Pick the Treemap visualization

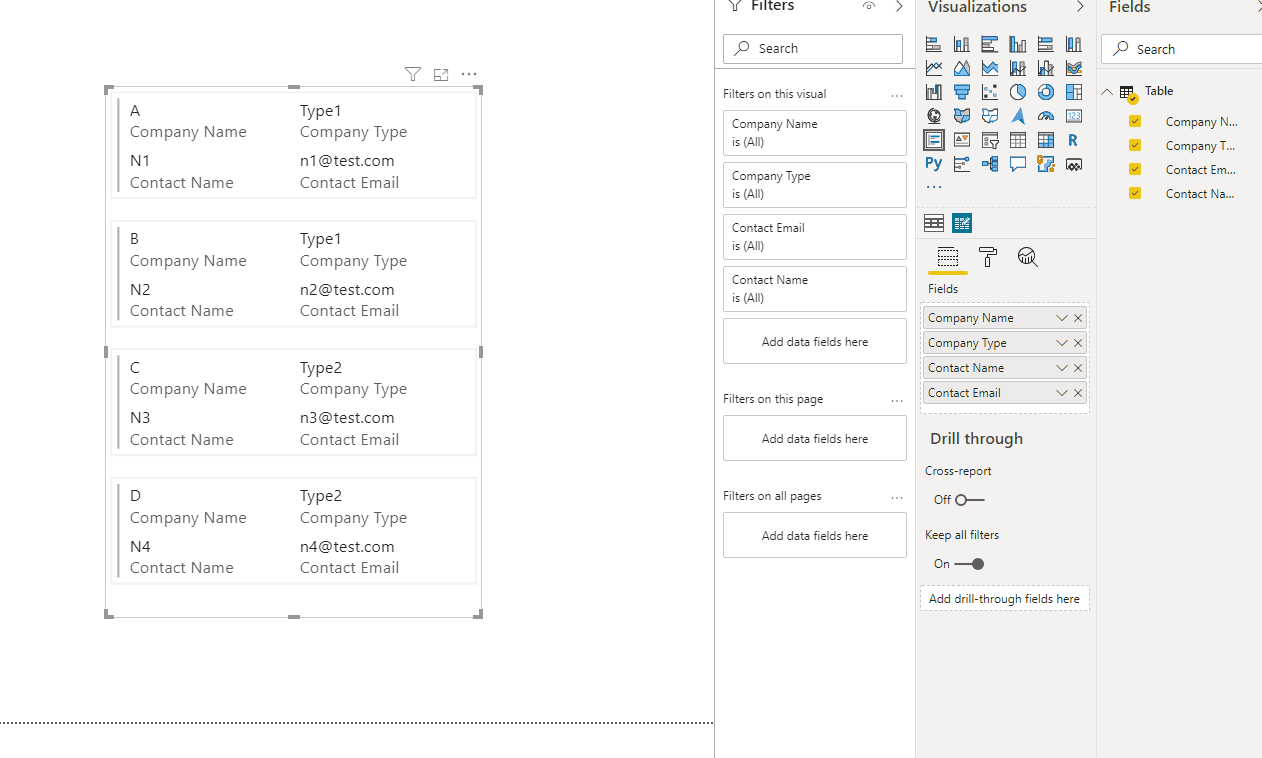click(x=1074, y=92)
